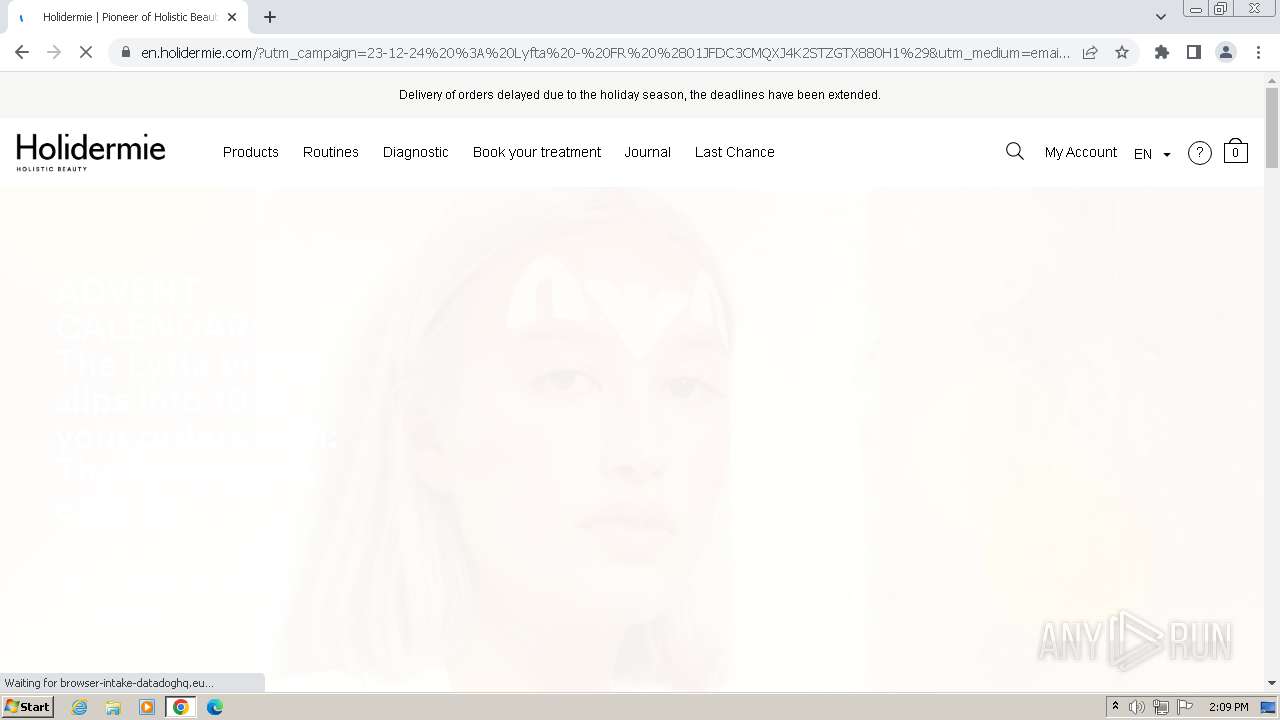The width and height of the screenshot is (1280, 720).
Task: Visit the Last Chance section
Action: (x=735, y=152)
